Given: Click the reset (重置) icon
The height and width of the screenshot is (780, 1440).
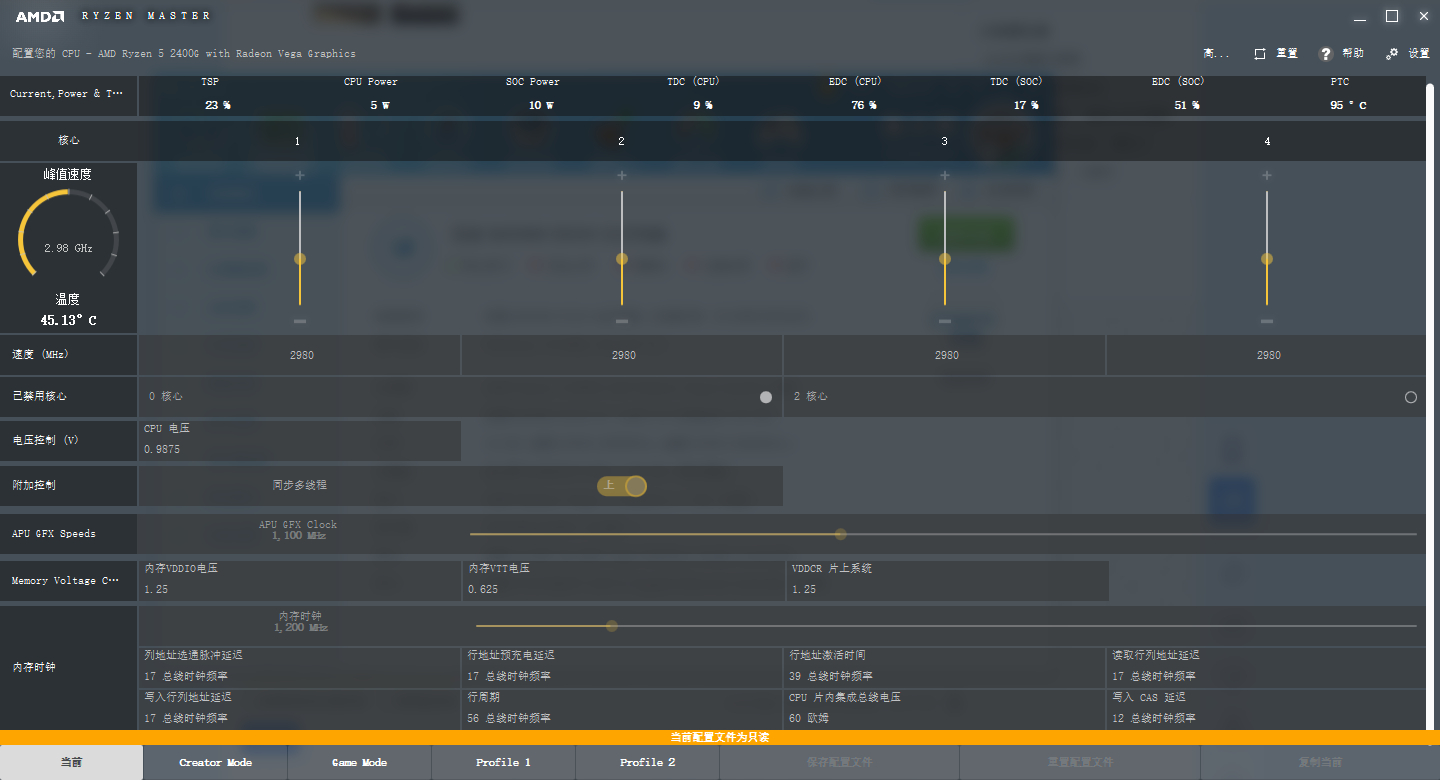Looking at the screenshot, I should coord(1260,54).
